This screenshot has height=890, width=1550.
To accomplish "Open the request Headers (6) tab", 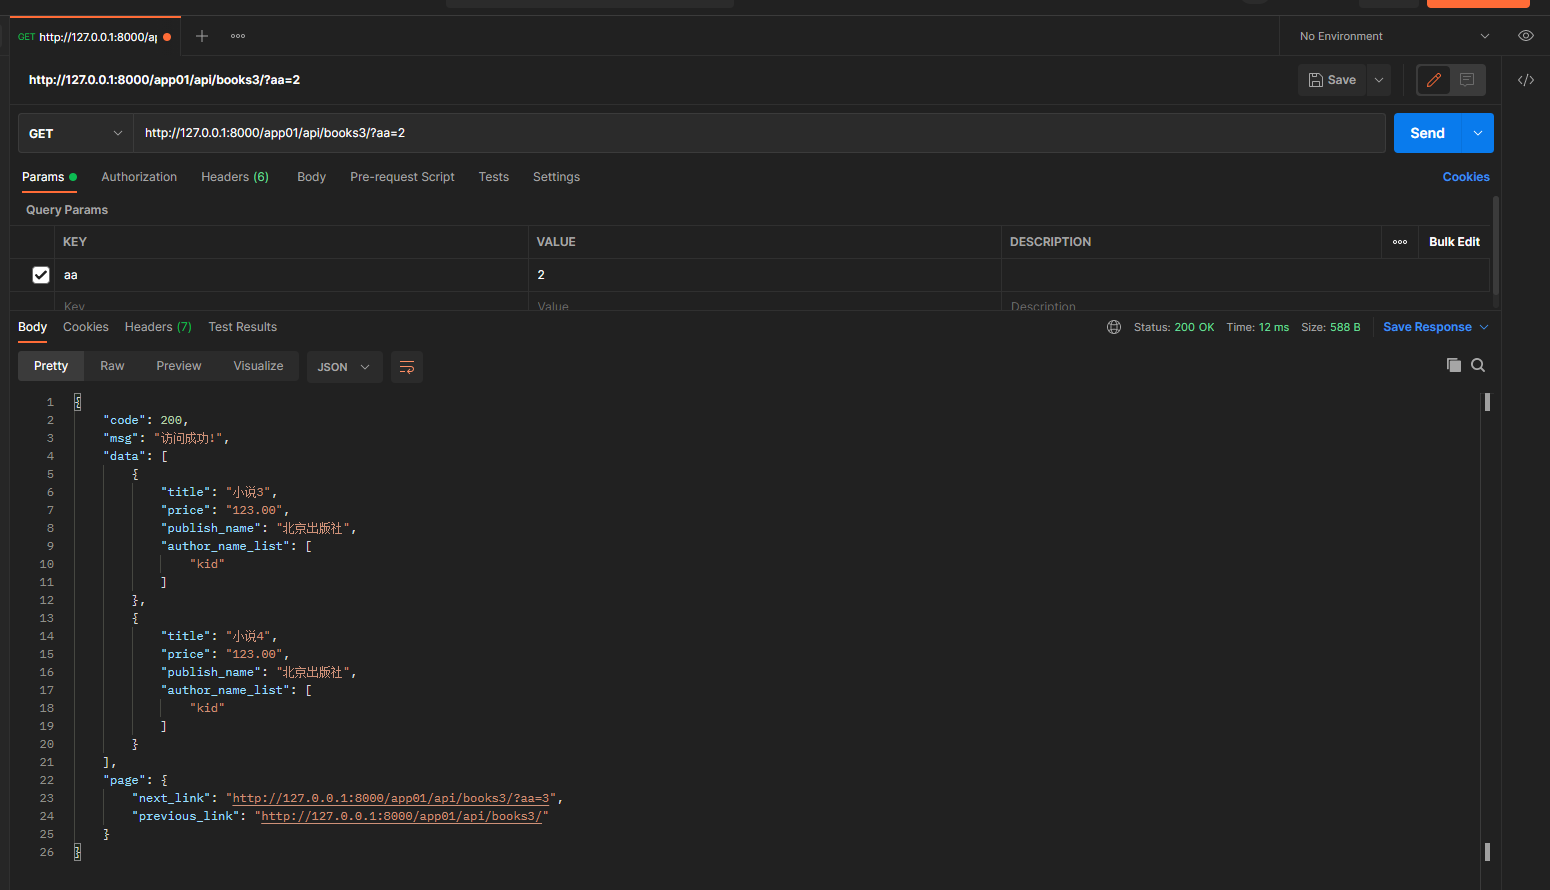I will (235, 177).
